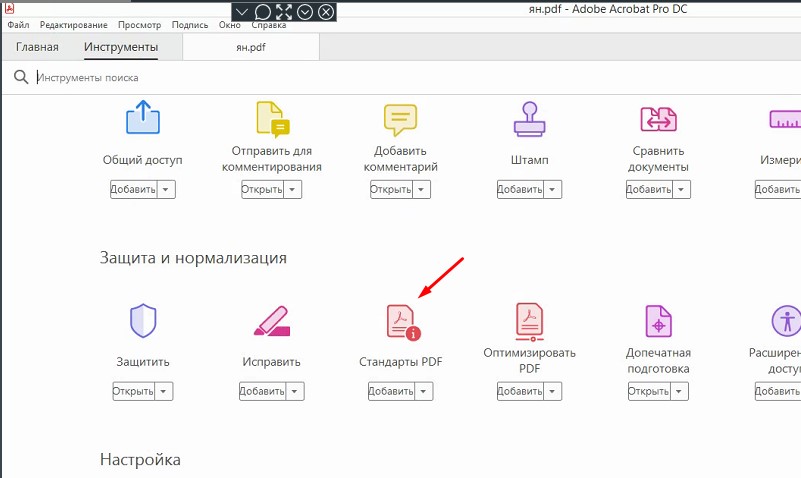Viewport: 801px width, 478px height.
Task: Click Добавить button under Штамп
Action: tap(521, 189)
